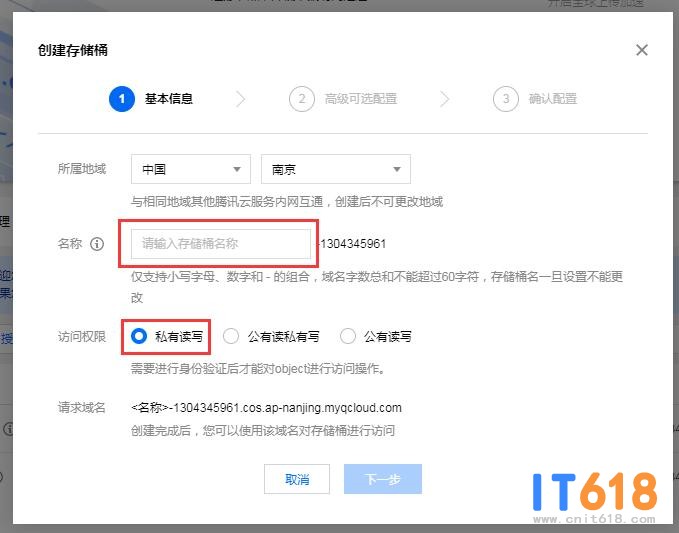The image size is (679, 533).
Task: Click the 创建存储桶 dialog title
Action: click(73, 50)
